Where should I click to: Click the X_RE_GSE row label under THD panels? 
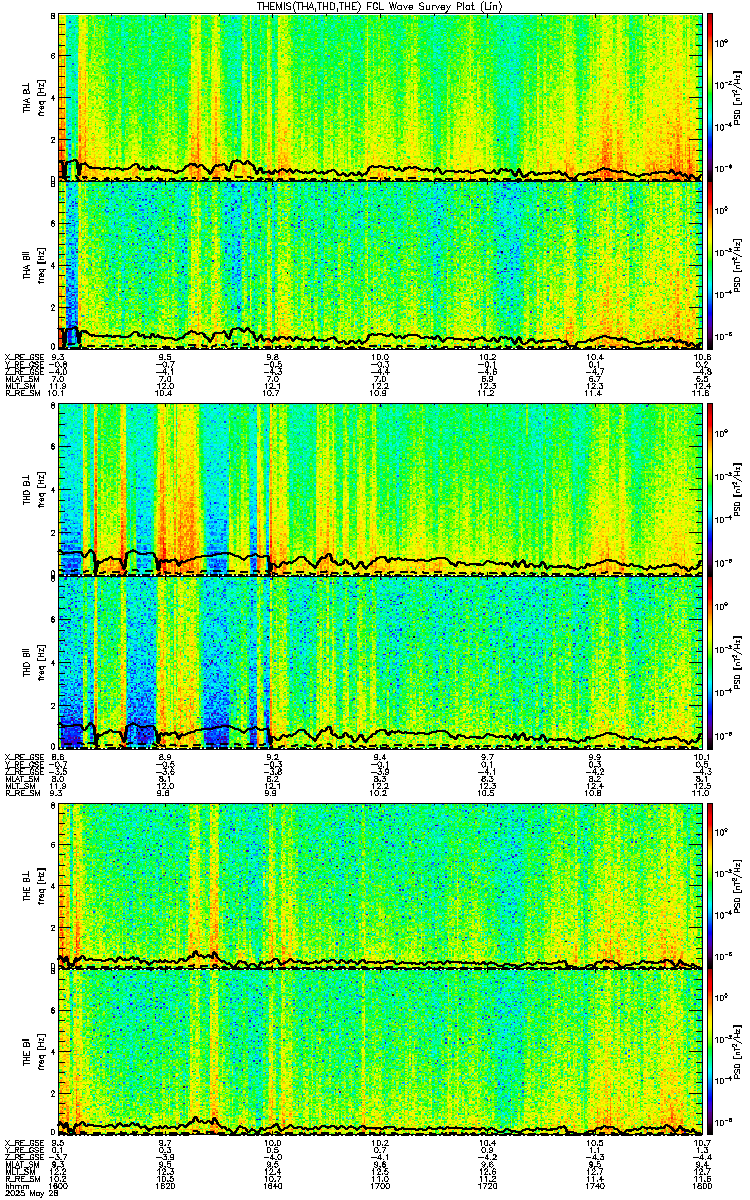click(x=23, y=755)
